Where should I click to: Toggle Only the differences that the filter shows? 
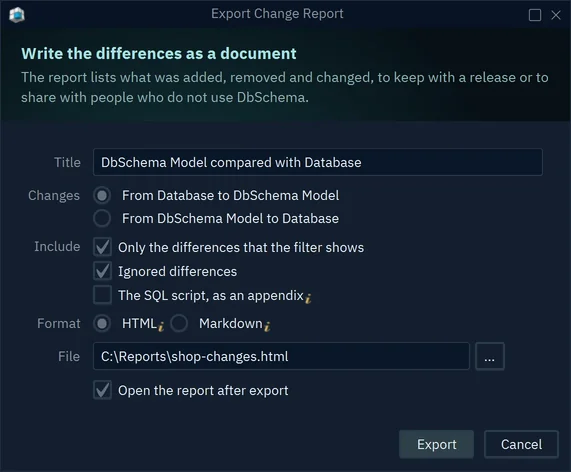pos(102,247)
